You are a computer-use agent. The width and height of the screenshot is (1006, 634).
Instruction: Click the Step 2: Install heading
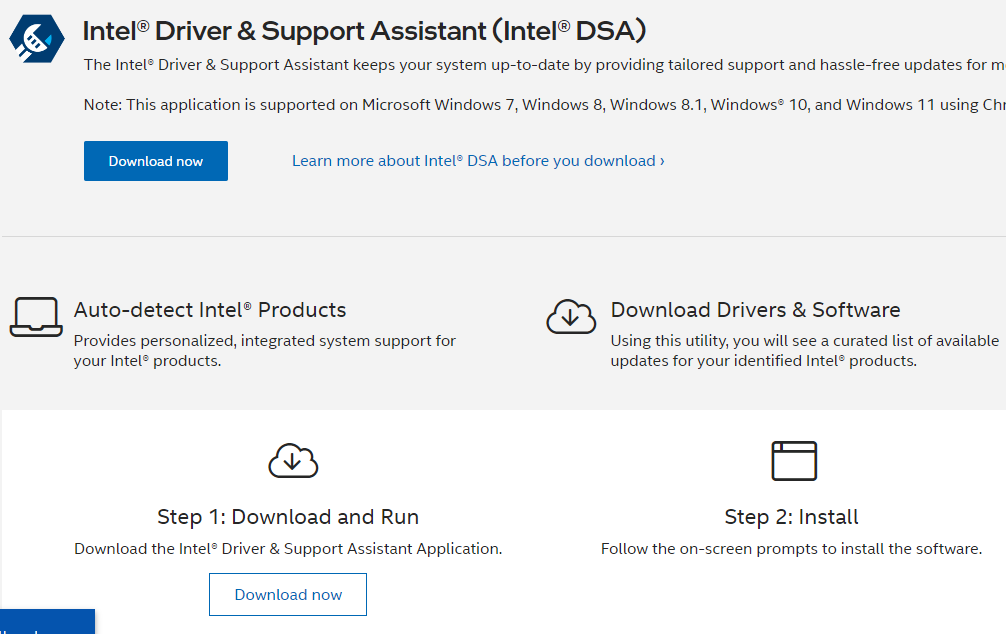pyautogui.click(x=791, y=517)
